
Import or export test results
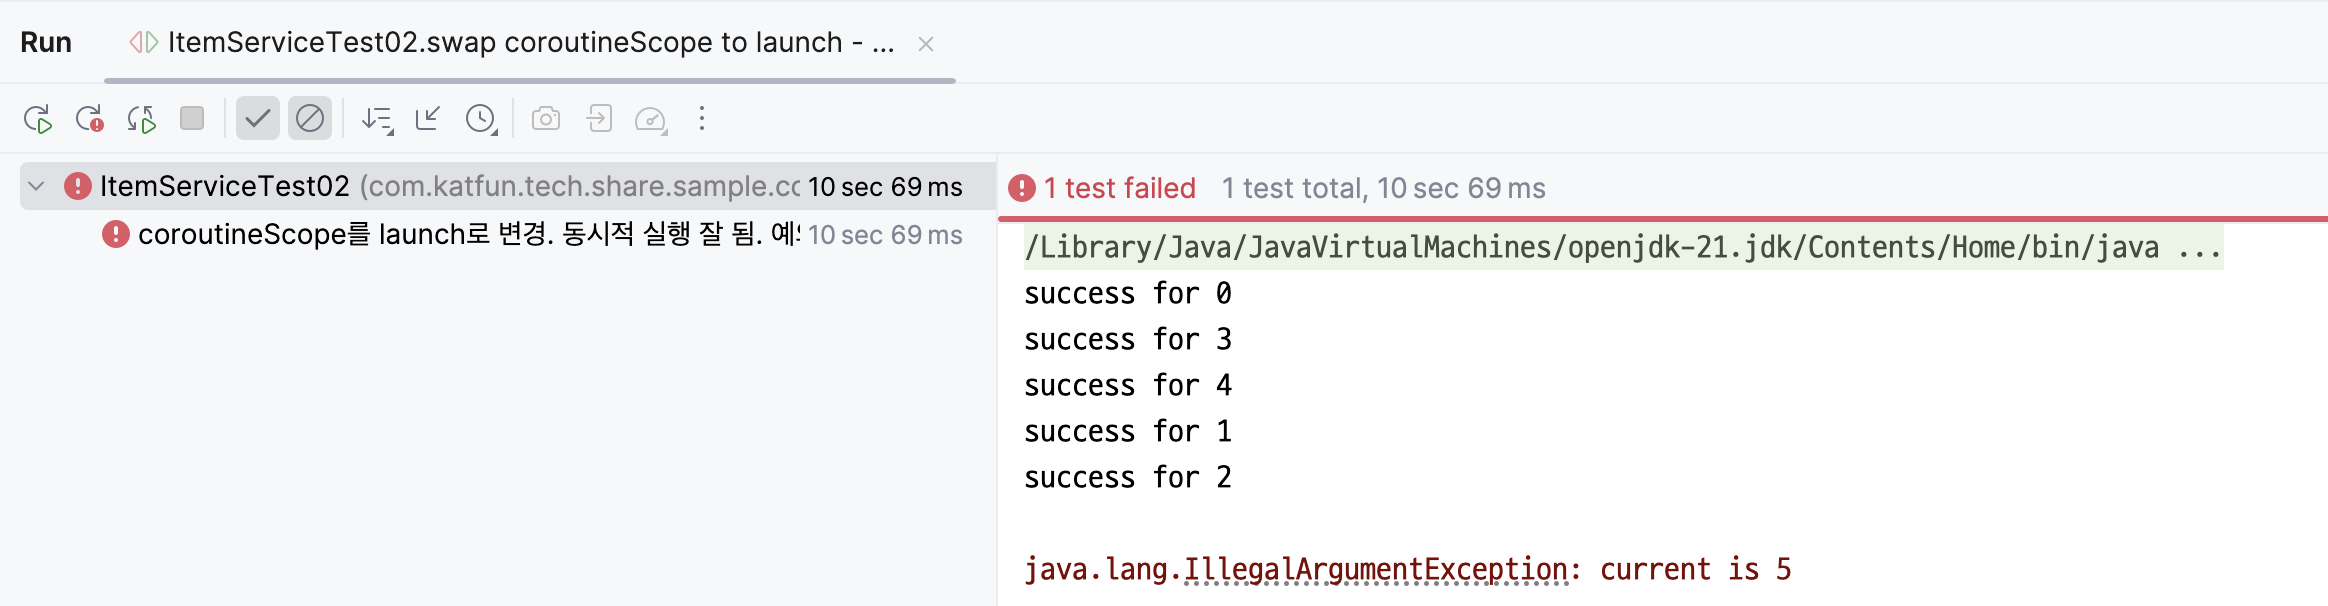click(599, 119)
